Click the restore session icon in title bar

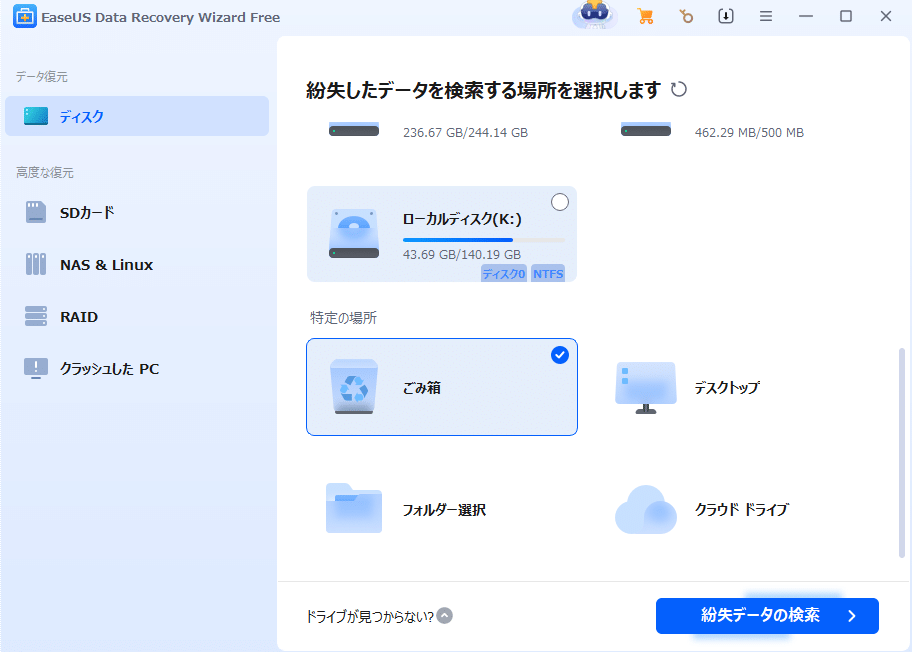pyautogui.click(x=686, y=16)
